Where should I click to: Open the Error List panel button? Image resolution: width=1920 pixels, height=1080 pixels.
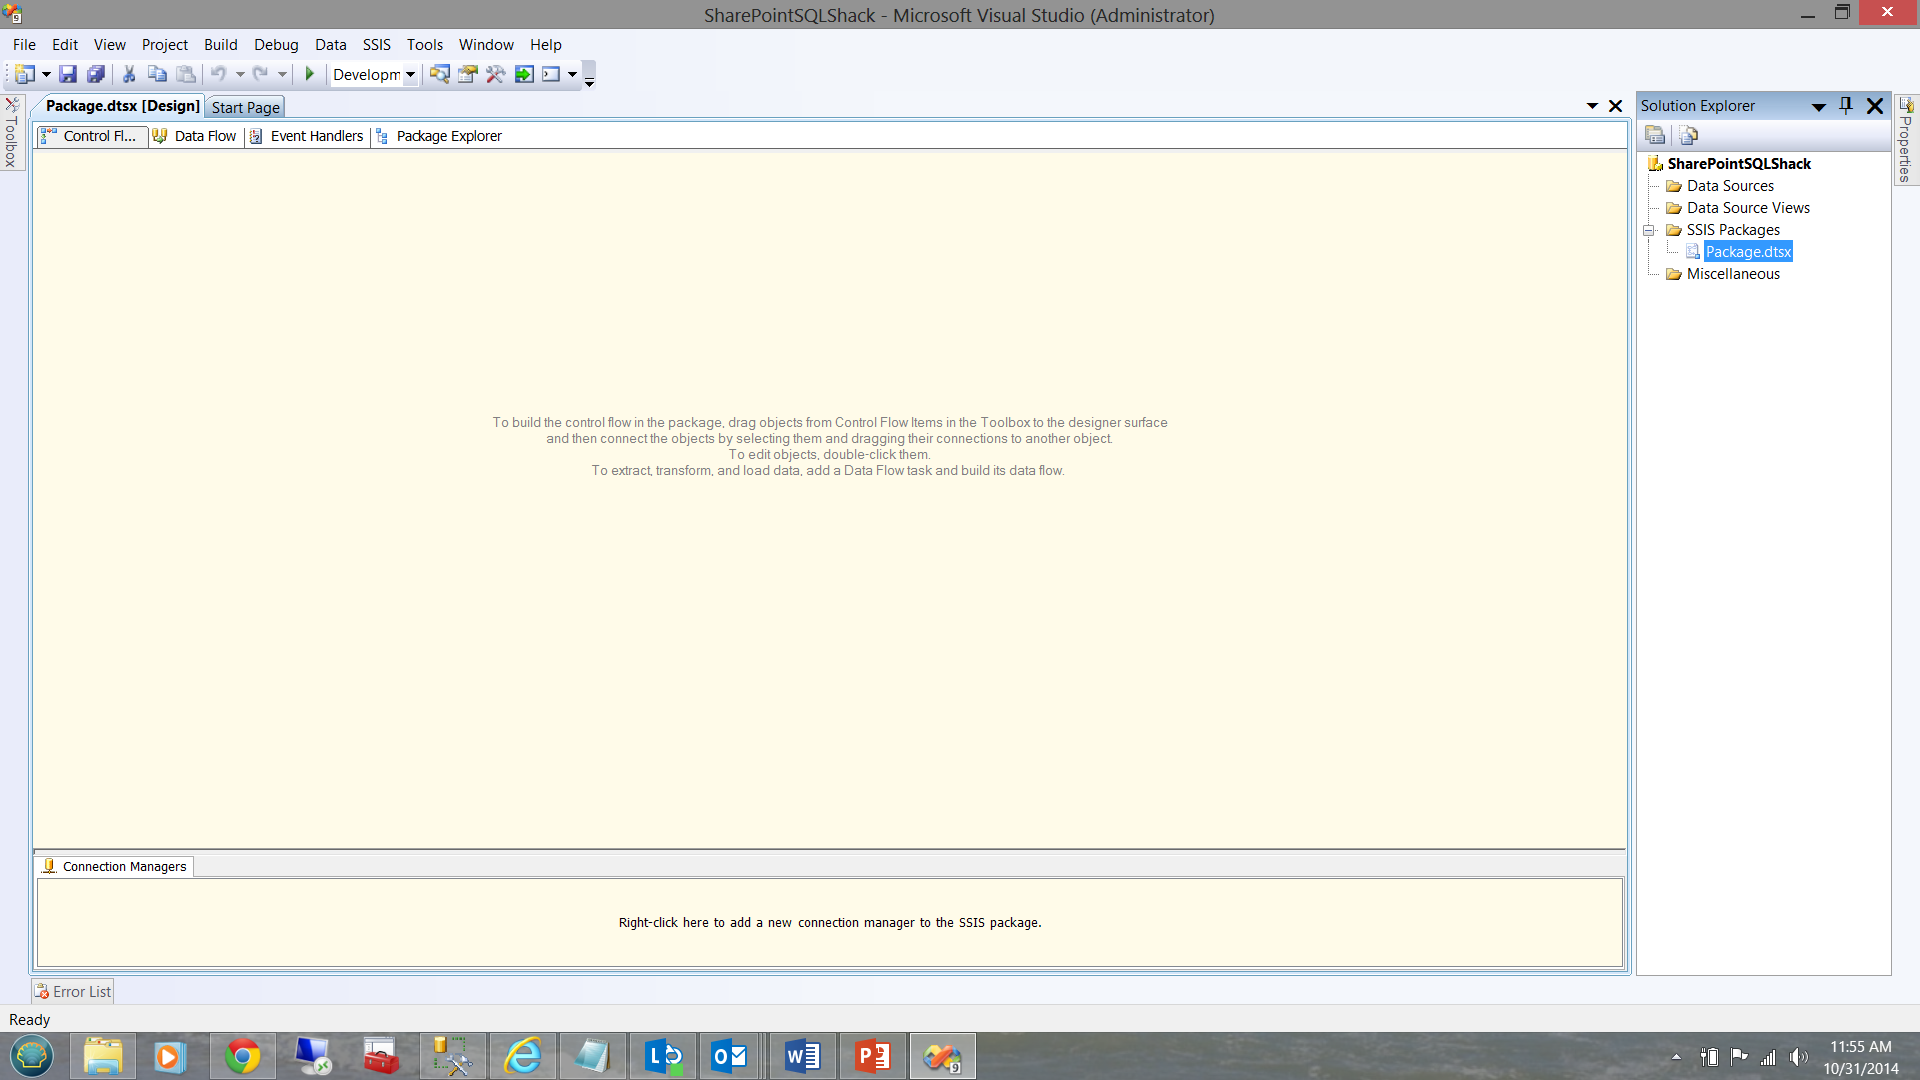tap(72, 991)
